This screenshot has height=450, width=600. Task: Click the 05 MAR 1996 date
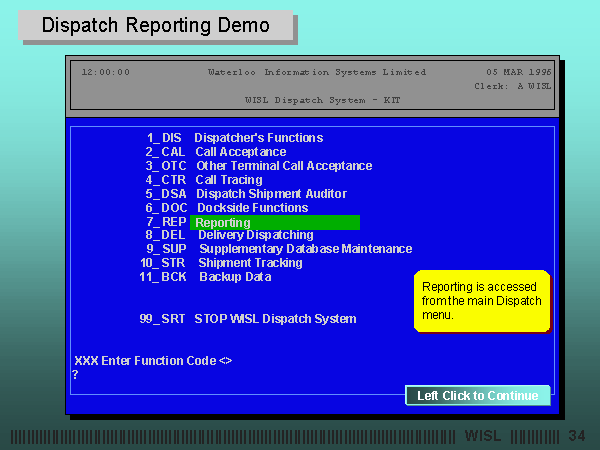coord(518,72)
